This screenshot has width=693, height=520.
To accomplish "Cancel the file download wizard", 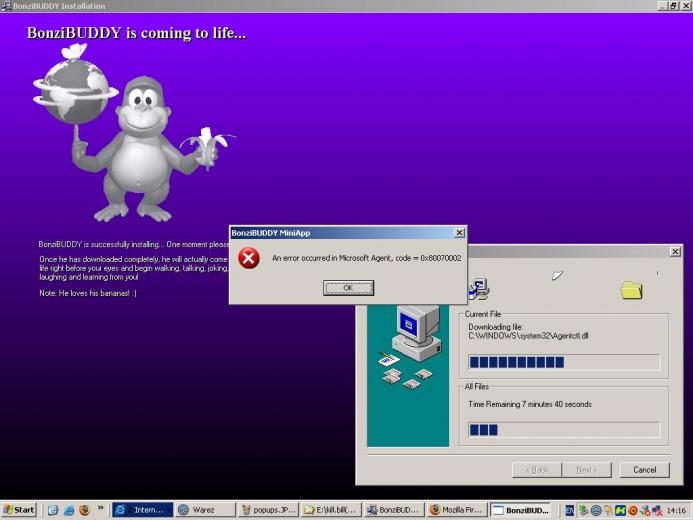I will click(644, 470).
